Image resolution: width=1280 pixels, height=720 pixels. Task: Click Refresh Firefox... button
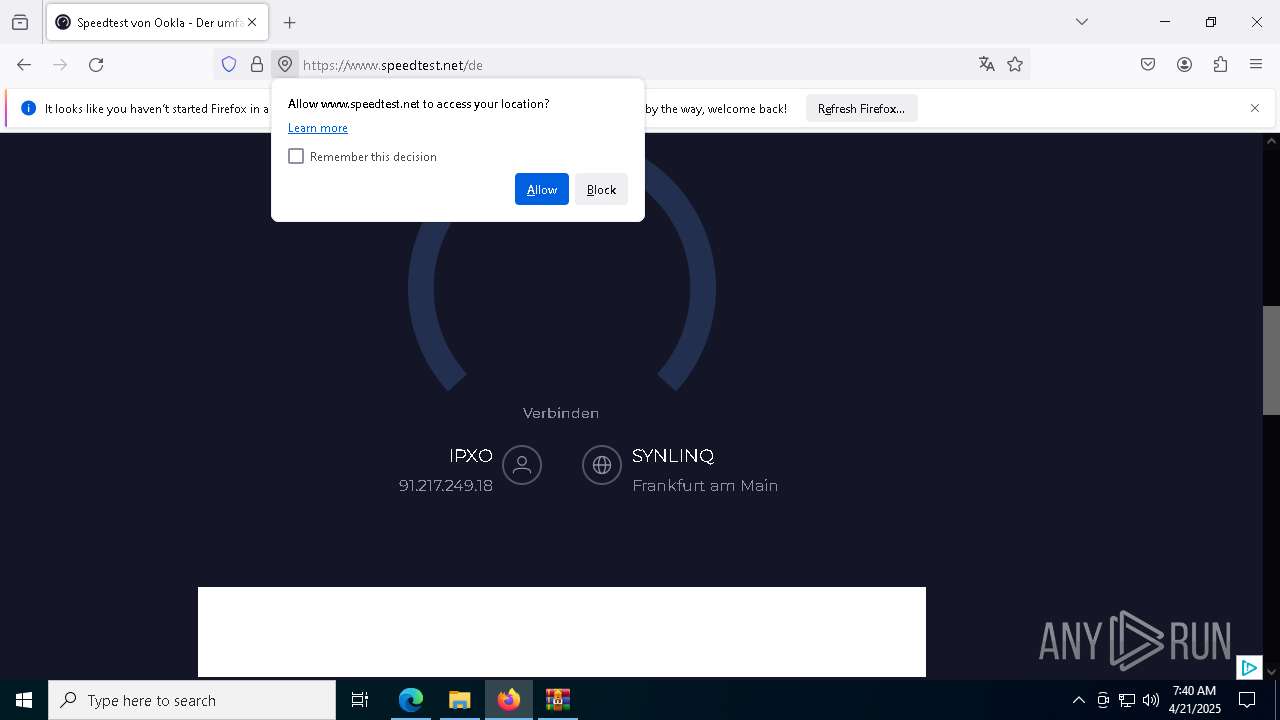[x=861, y=108]
